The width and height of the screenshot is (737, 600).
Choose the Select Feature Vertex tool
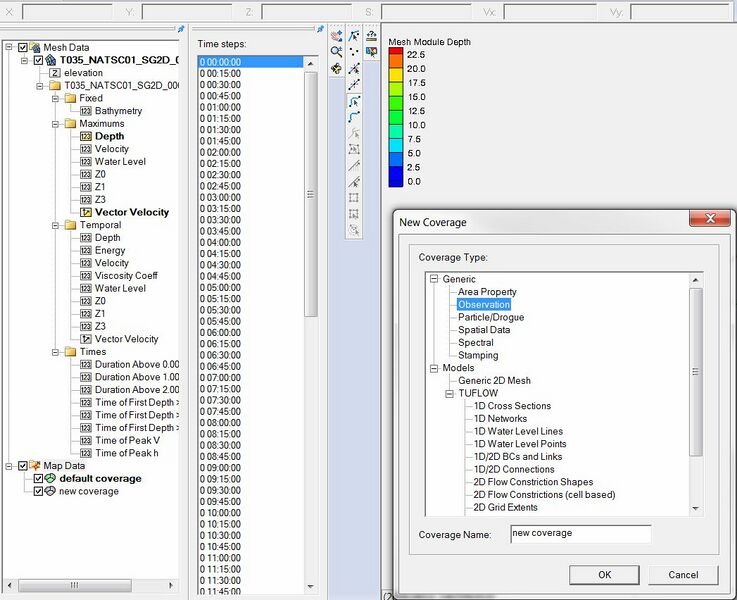coord(354,69)
